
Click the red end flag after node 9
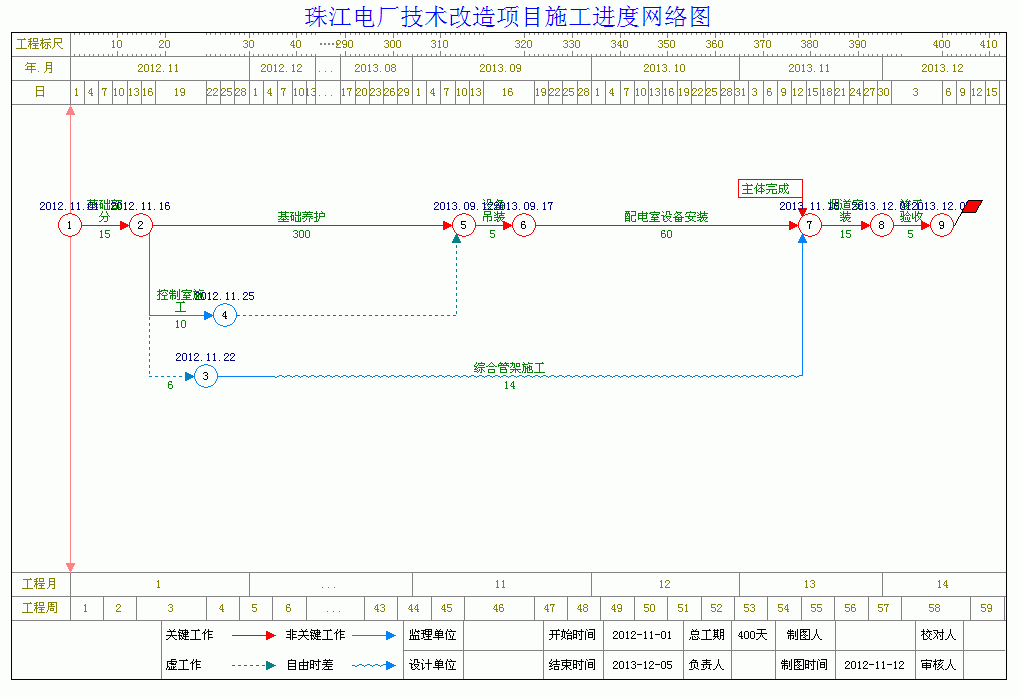pos(971,207)
